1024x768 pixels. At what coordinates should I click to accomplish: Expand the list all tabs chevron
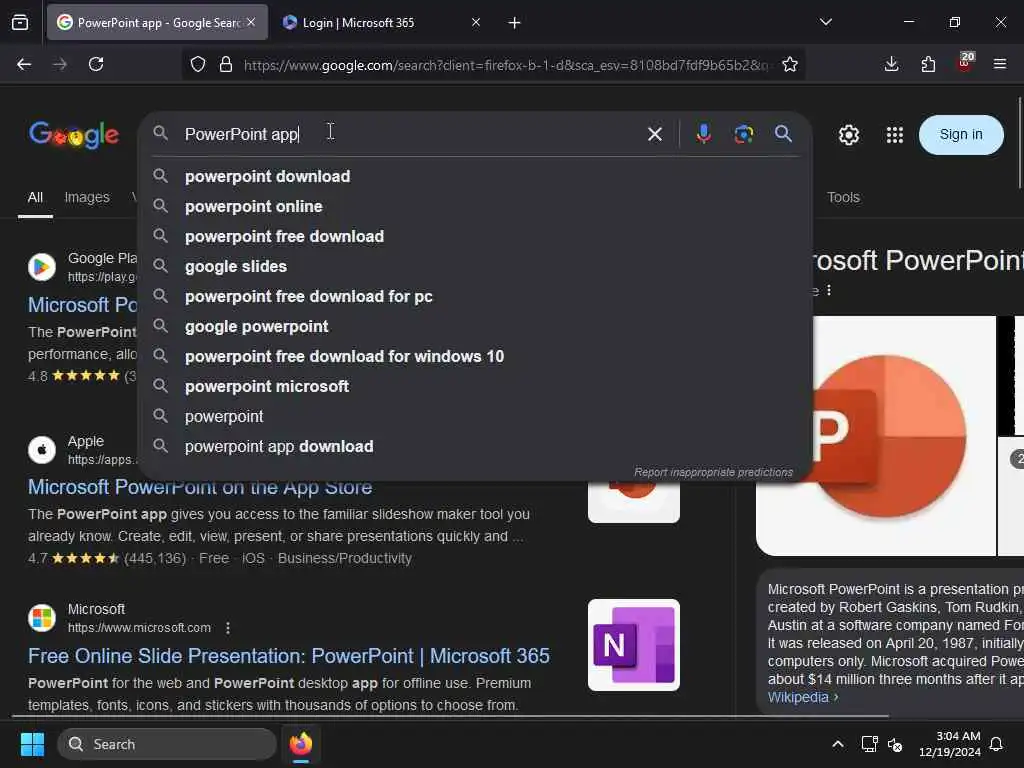[x=825, y=22]
